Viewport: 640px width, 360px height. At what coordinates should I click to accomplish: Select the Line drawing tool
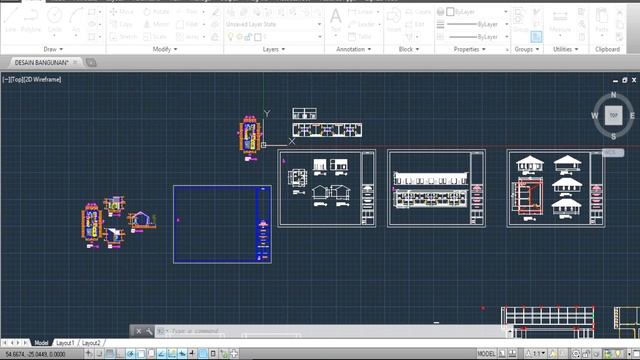(x=11, y=20)
